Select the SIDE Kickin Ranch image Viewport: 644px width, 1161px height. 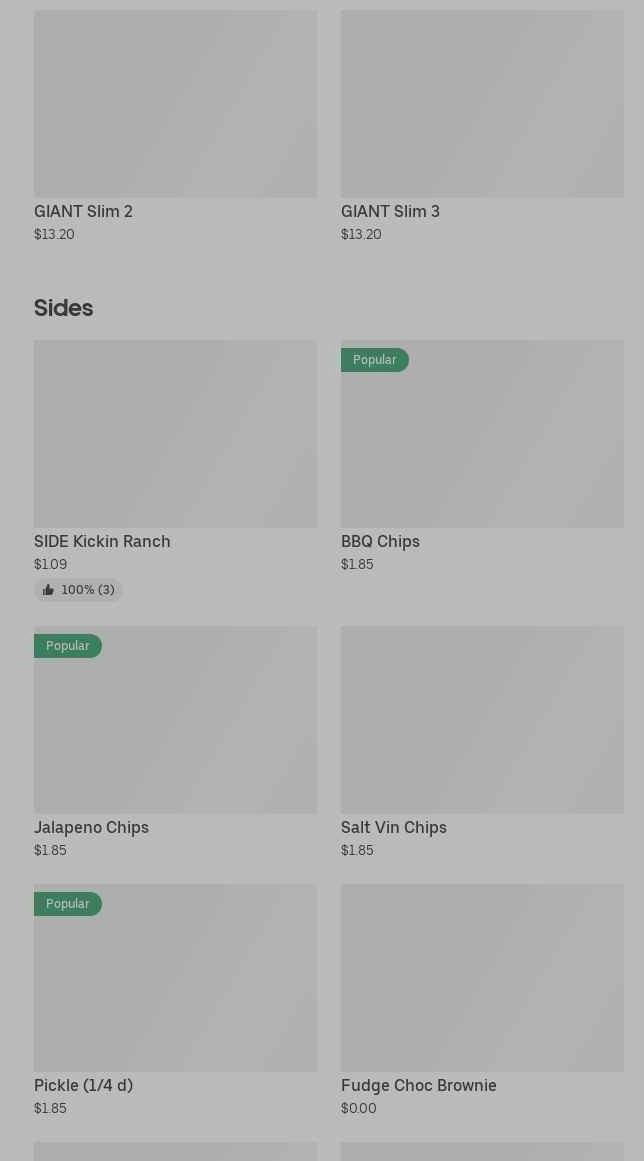pyautogui.click(x=175, y=434)
